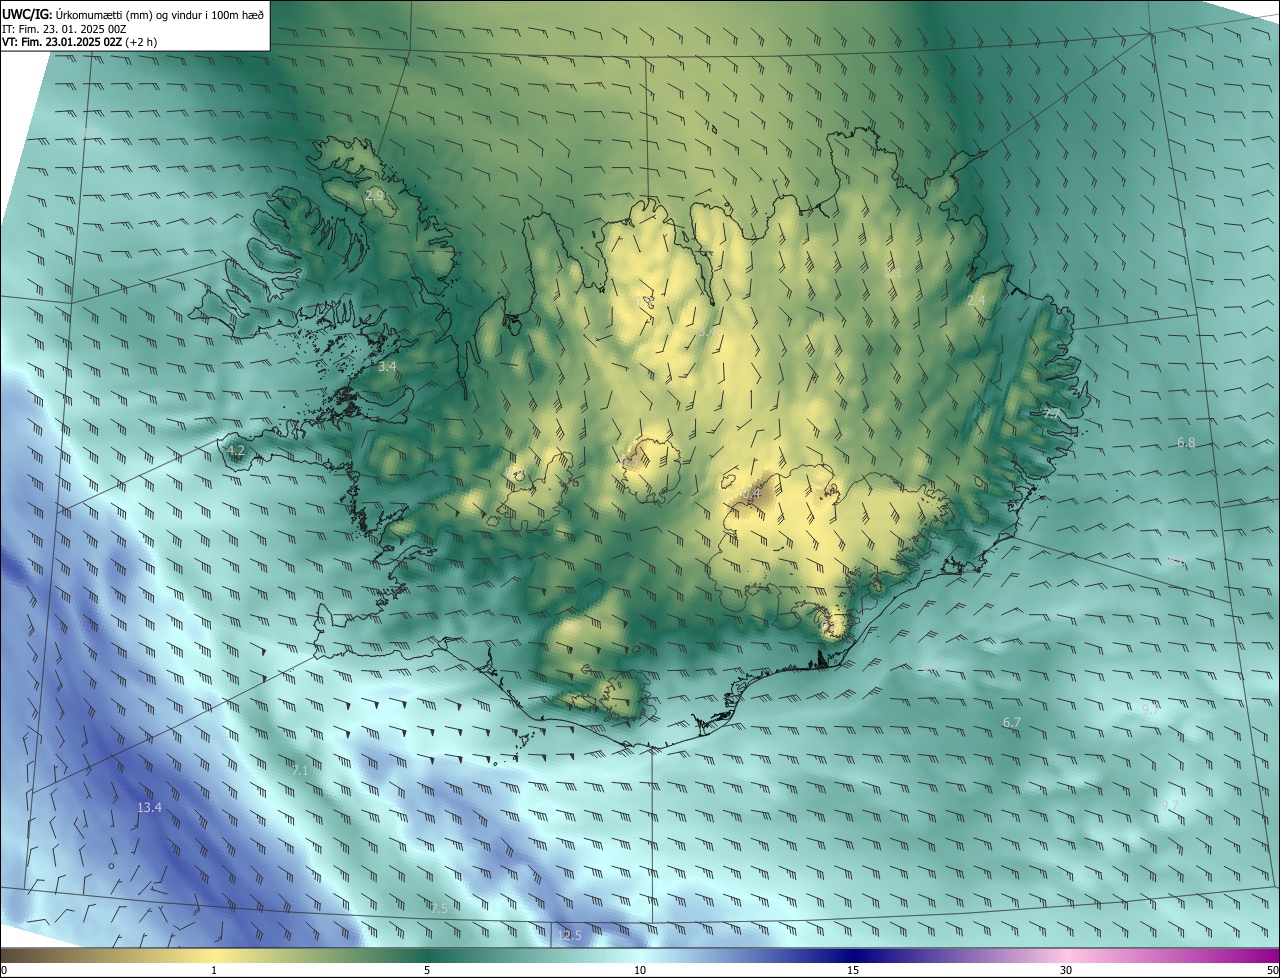
Task: Click the 0.4 value label on the map
Action: coord(752,493)
